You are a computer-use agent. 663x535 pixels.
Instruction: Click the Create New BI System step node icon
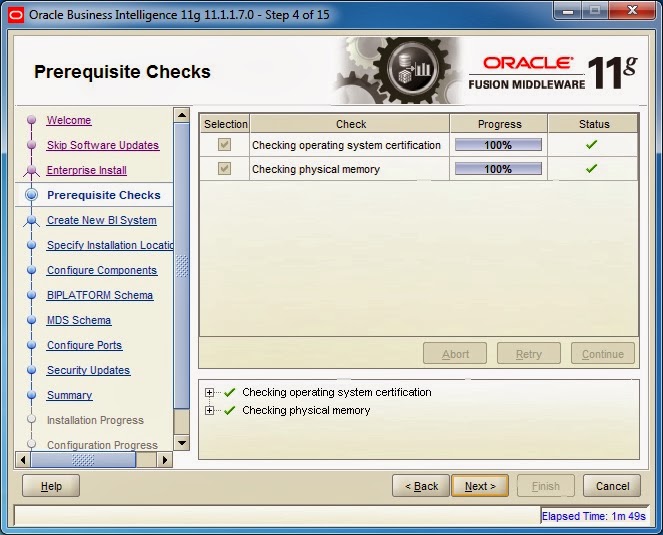[x=31, y=220]
